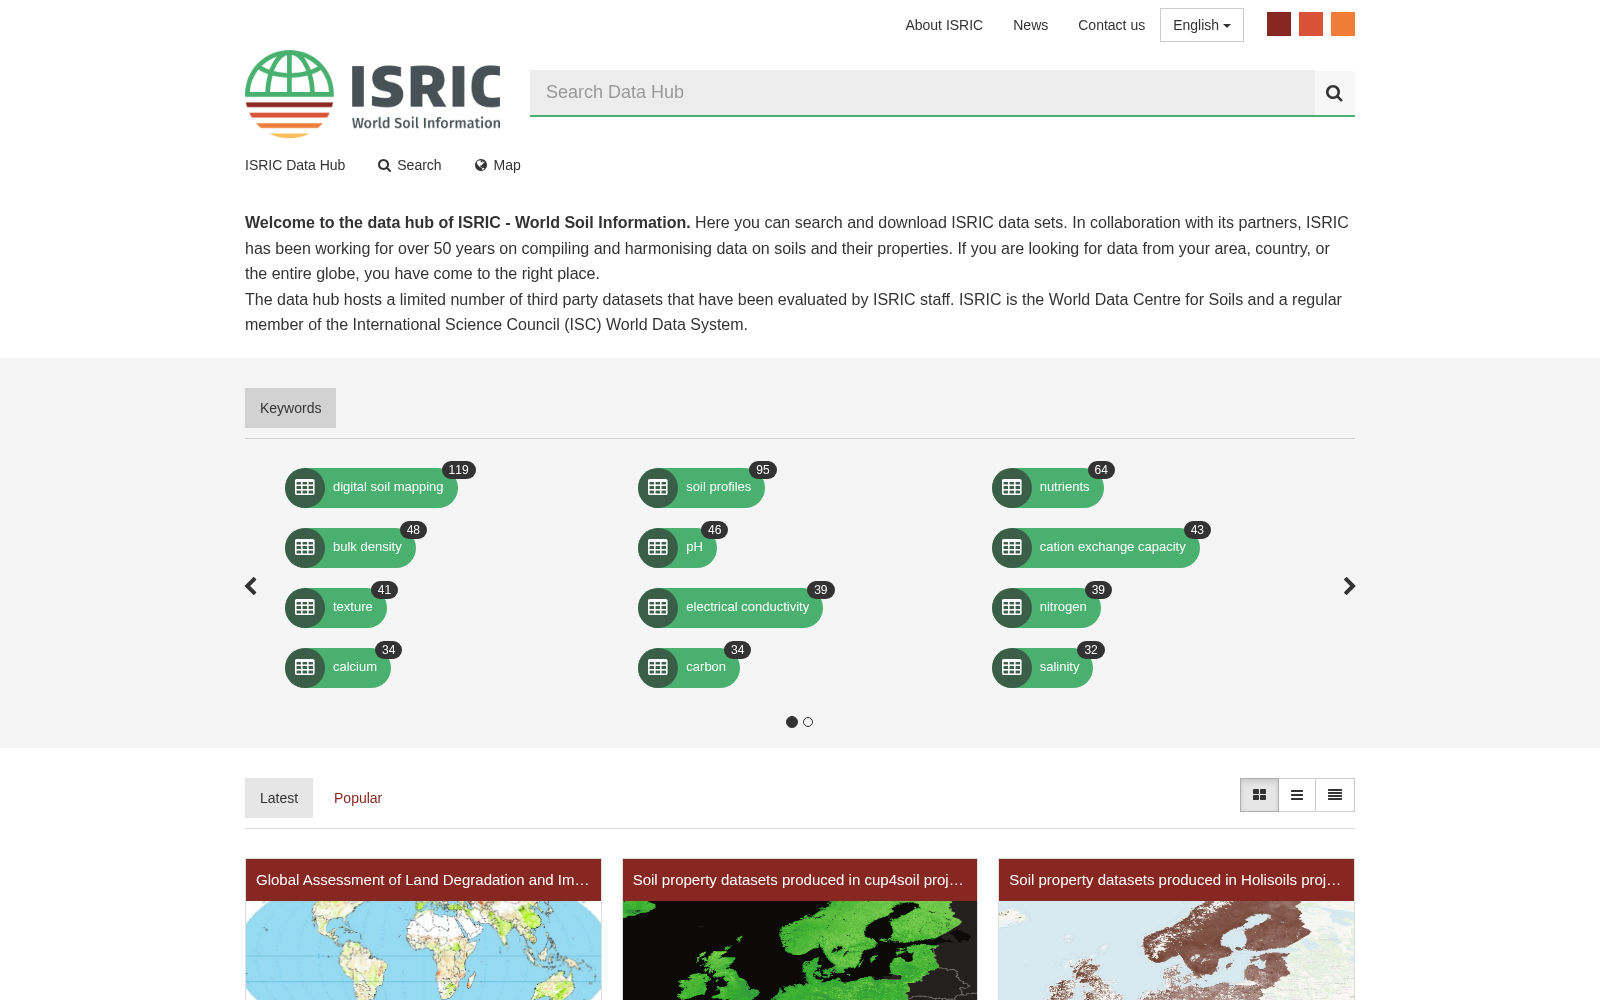Open the ISRIC World Soil Information logo

click(x=373, y=94)
